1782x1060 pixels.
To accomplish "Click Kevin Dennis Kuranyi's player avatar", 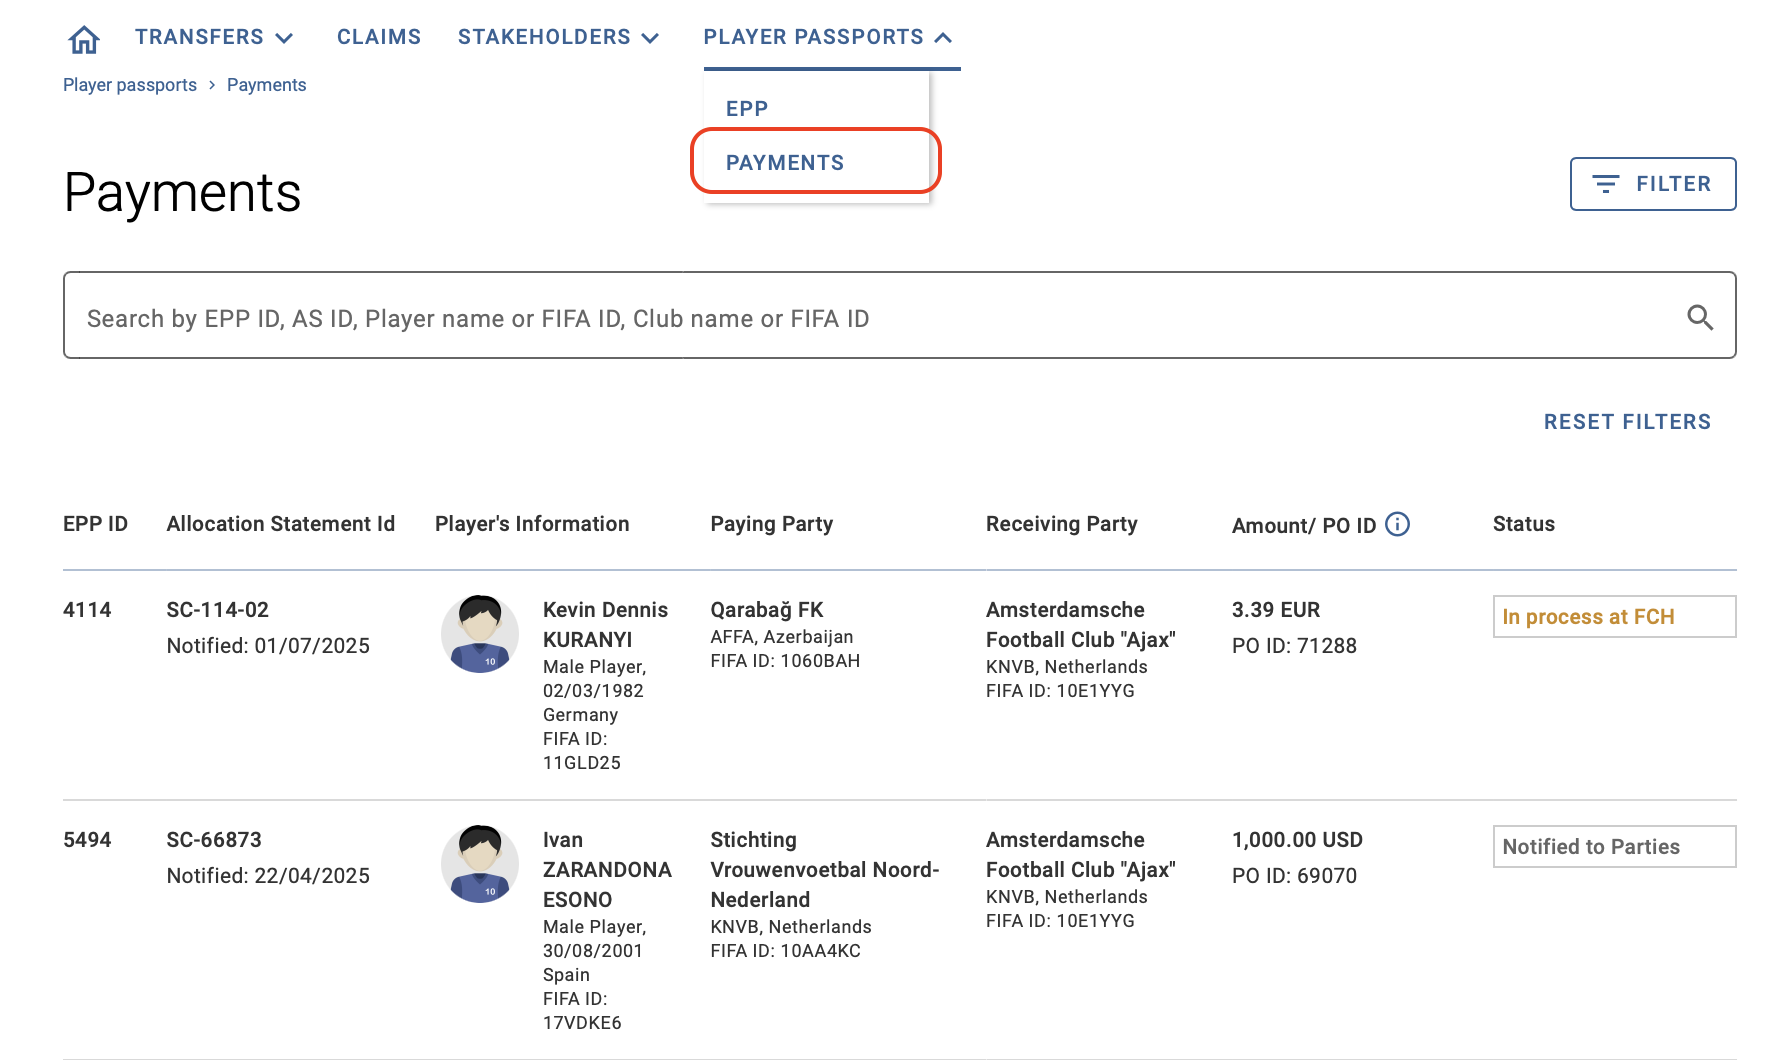I will point(480,633).
